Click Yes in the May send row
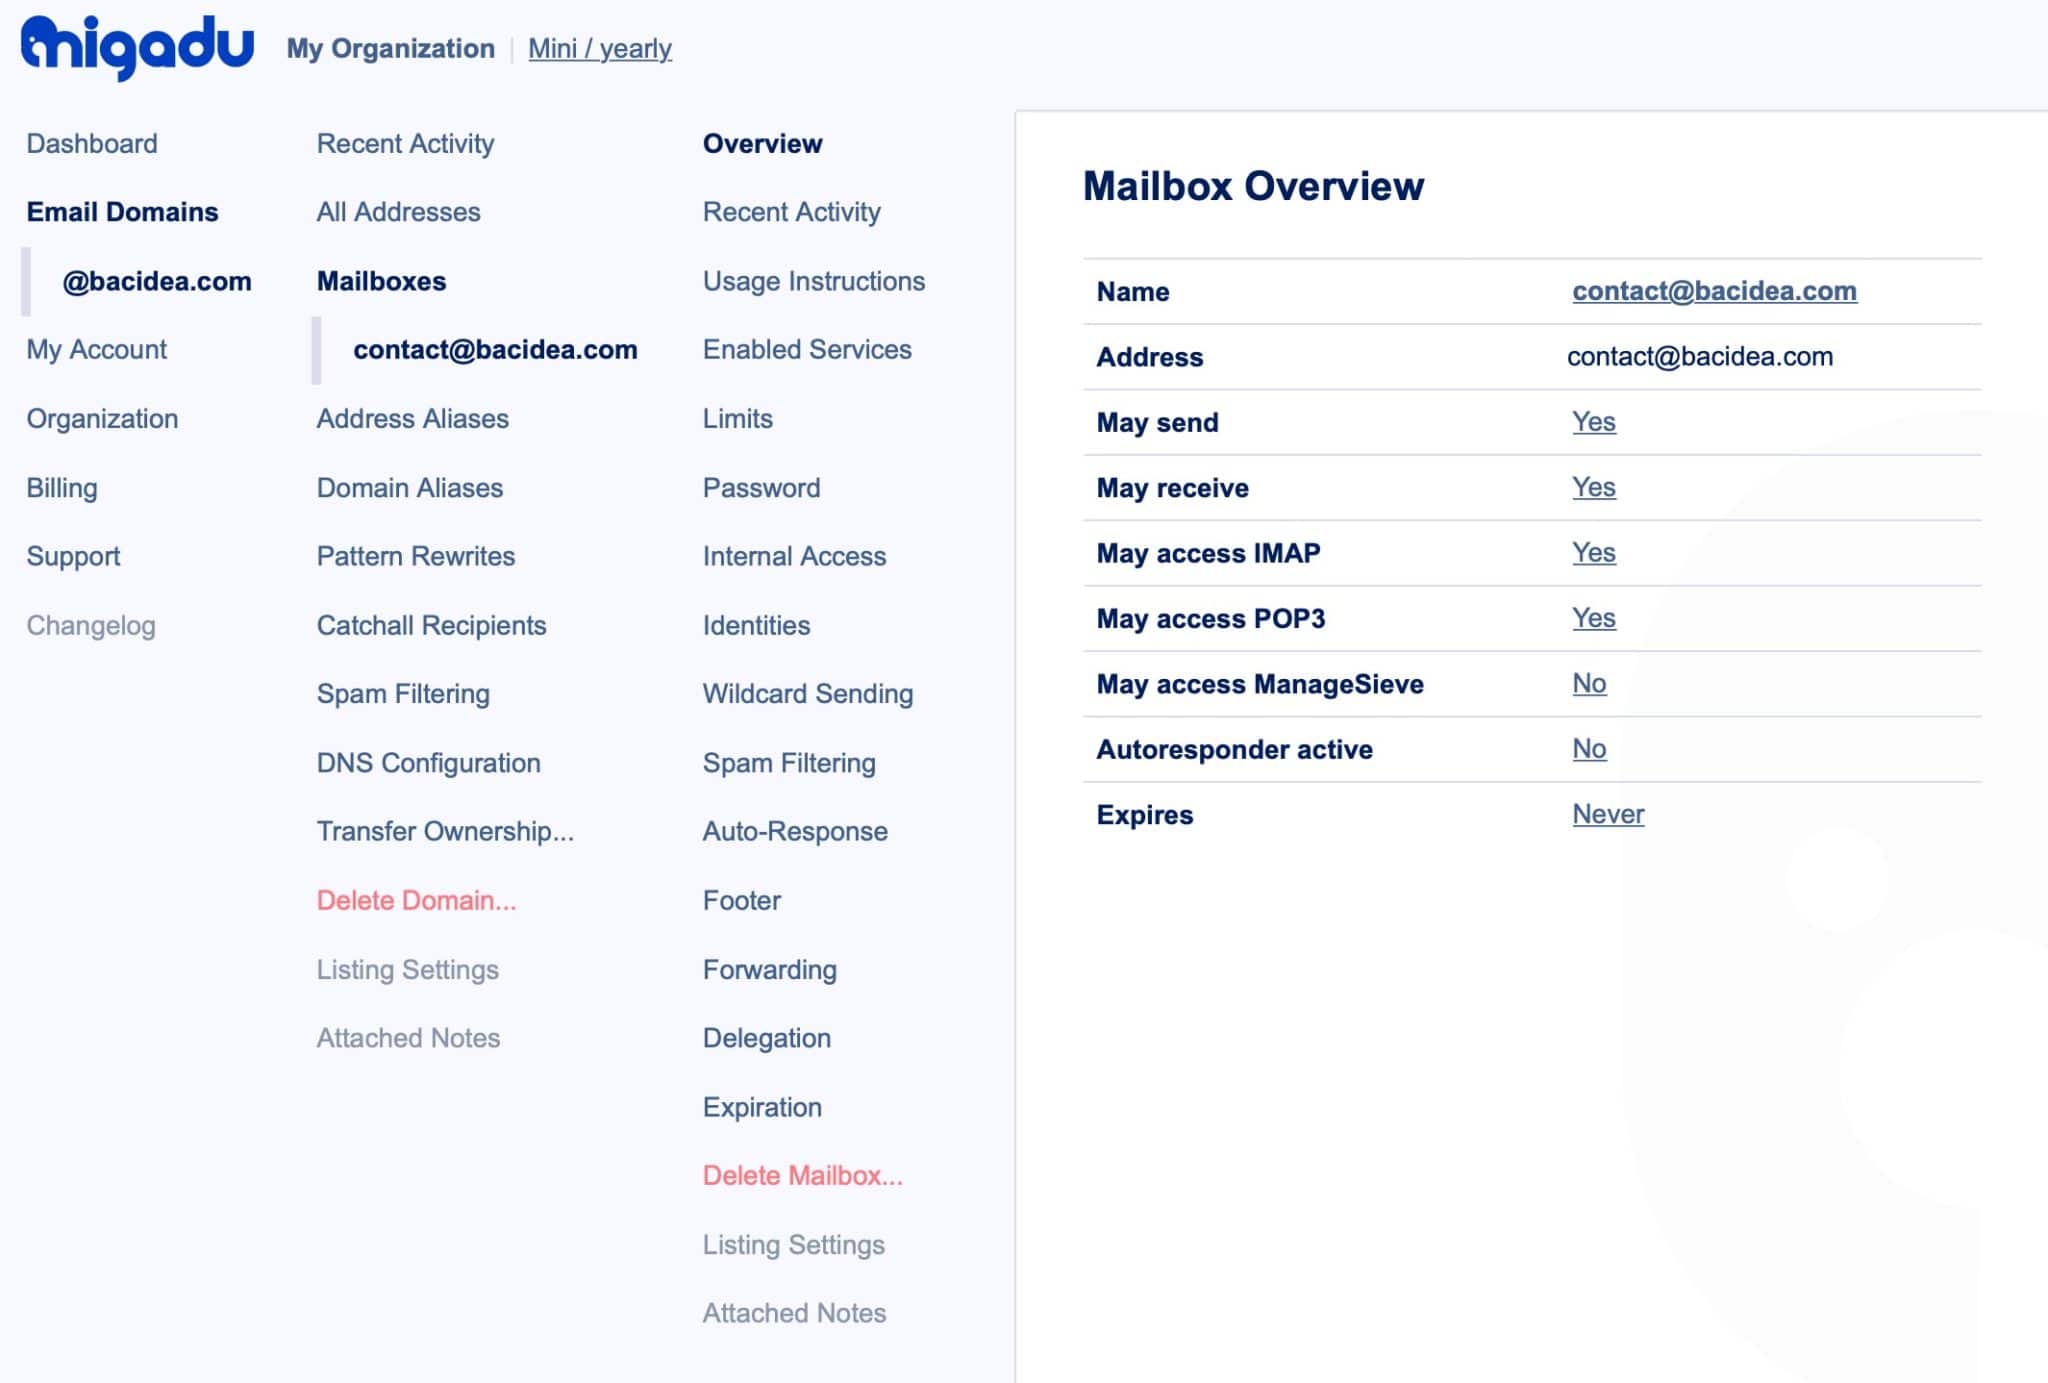This screenshot has width=2048, height=1383. coord(1593,422)
